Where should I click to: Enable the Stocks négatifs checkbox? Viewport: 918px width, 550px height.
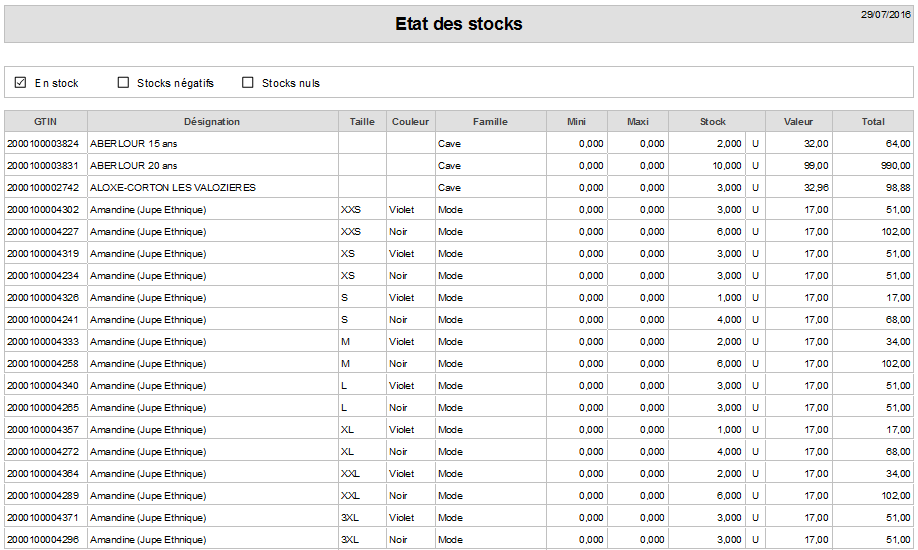click(x=123, y=83)
